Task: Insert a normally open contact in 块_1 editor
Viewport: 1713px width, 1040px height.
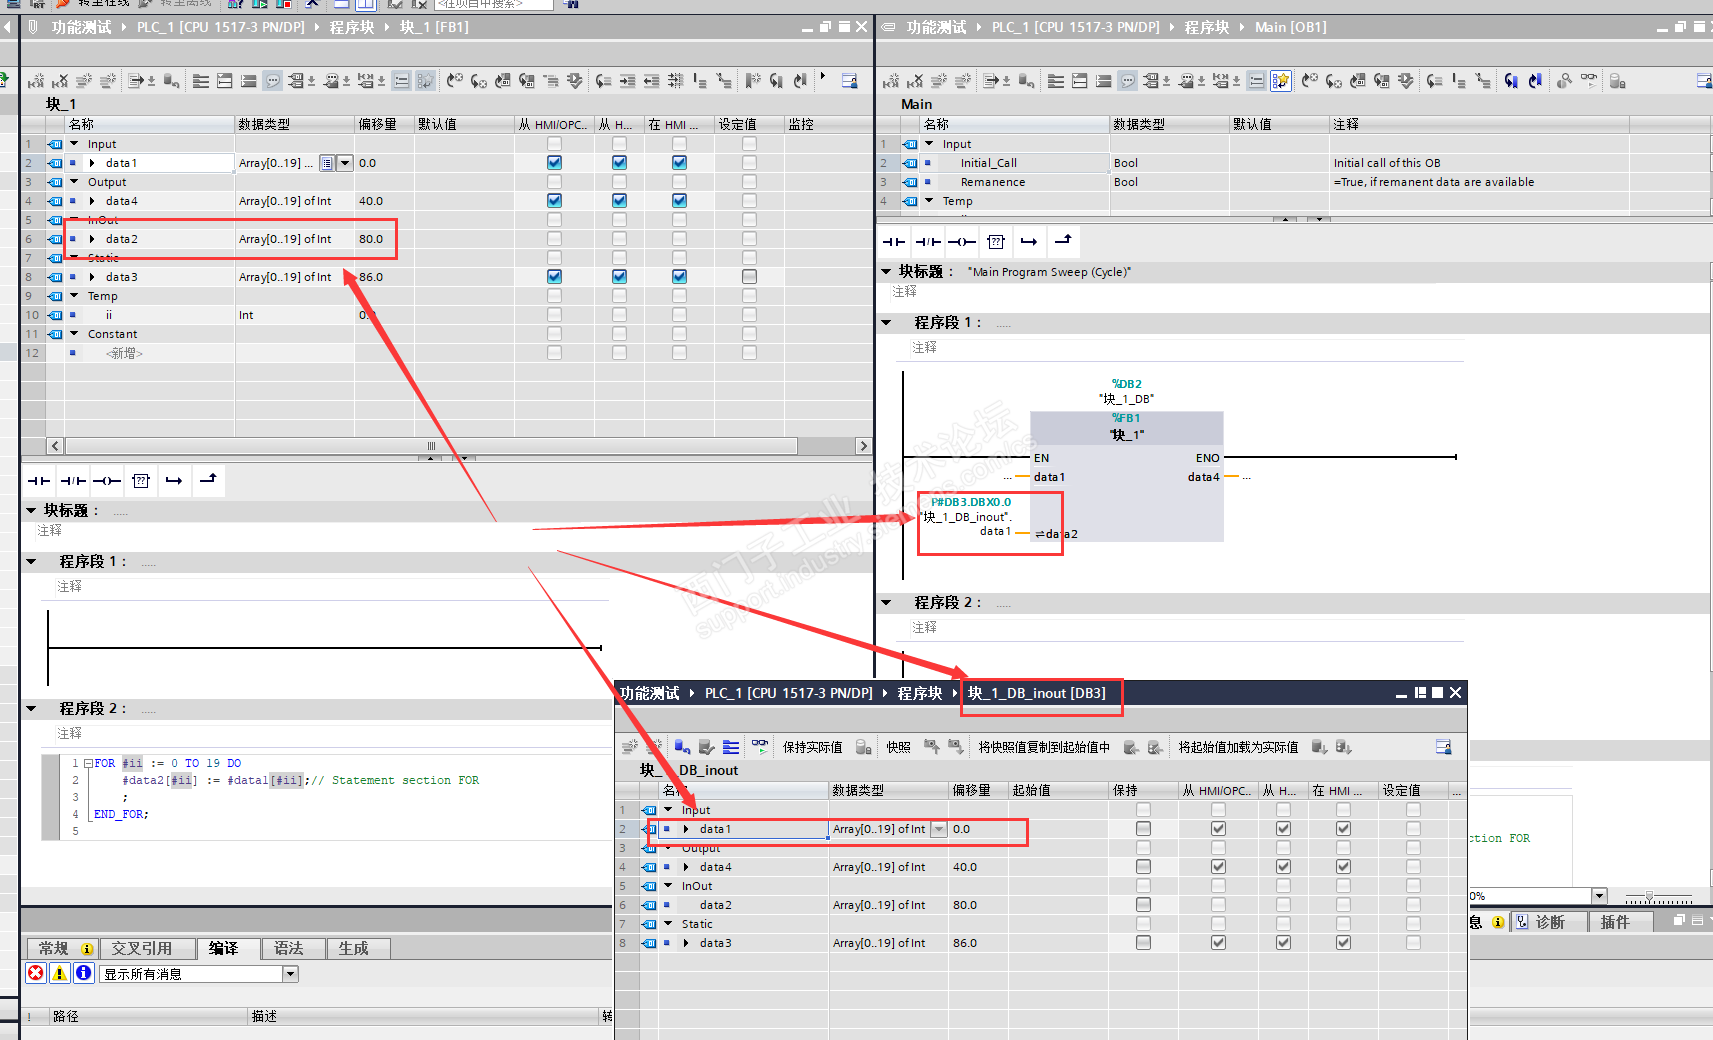Action: coord(39,481)
